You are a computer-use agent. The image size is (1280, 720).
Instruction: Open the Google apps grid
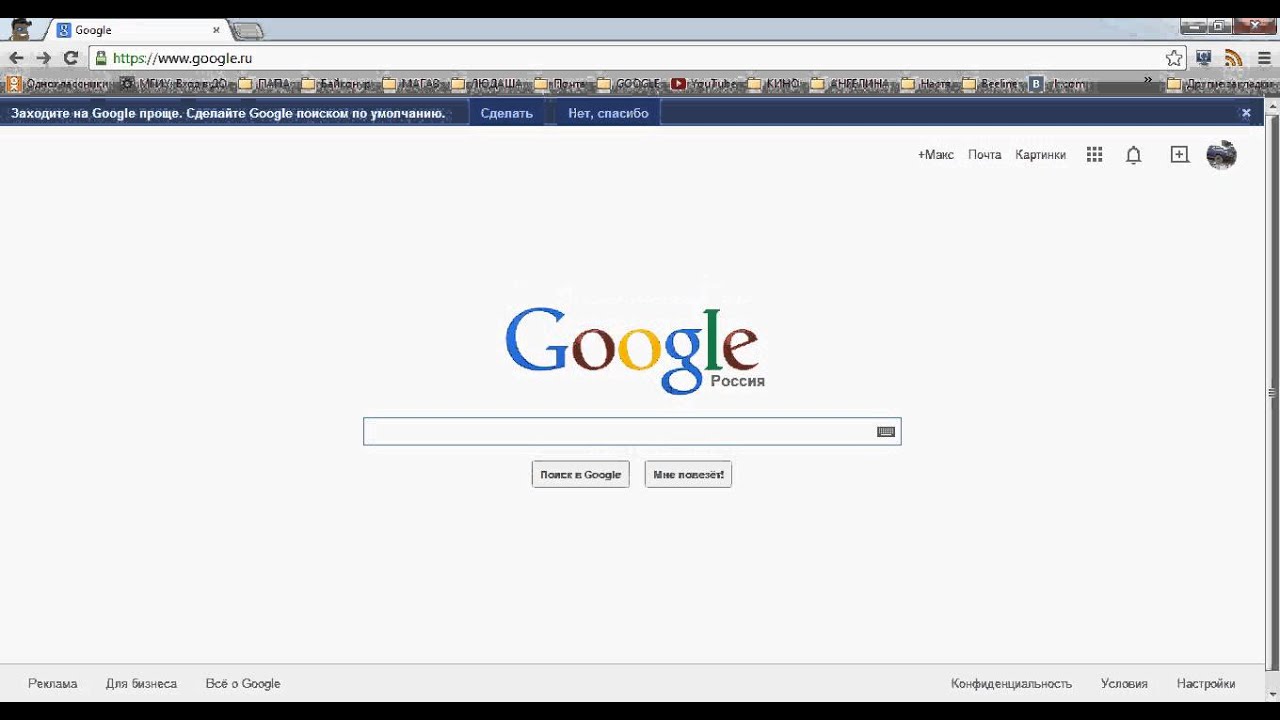[1094, 155]
